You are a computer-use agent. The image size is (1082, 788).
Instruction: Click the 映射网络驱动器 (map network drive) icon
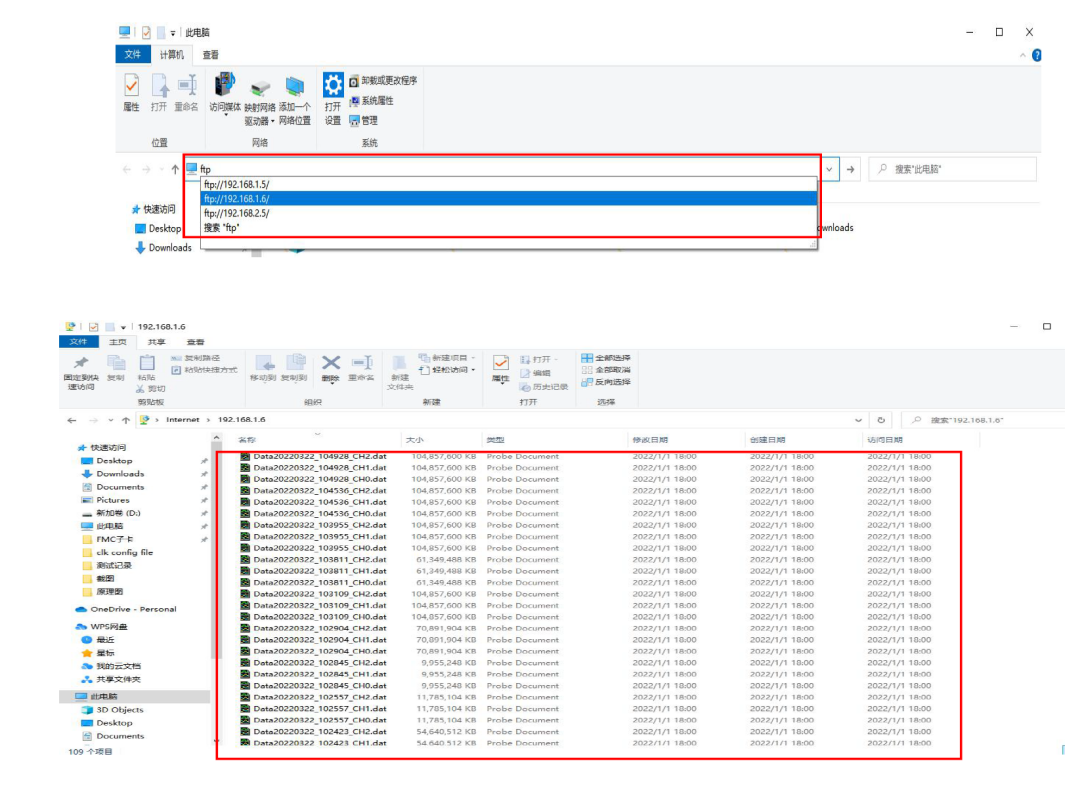tap(260, 88)
